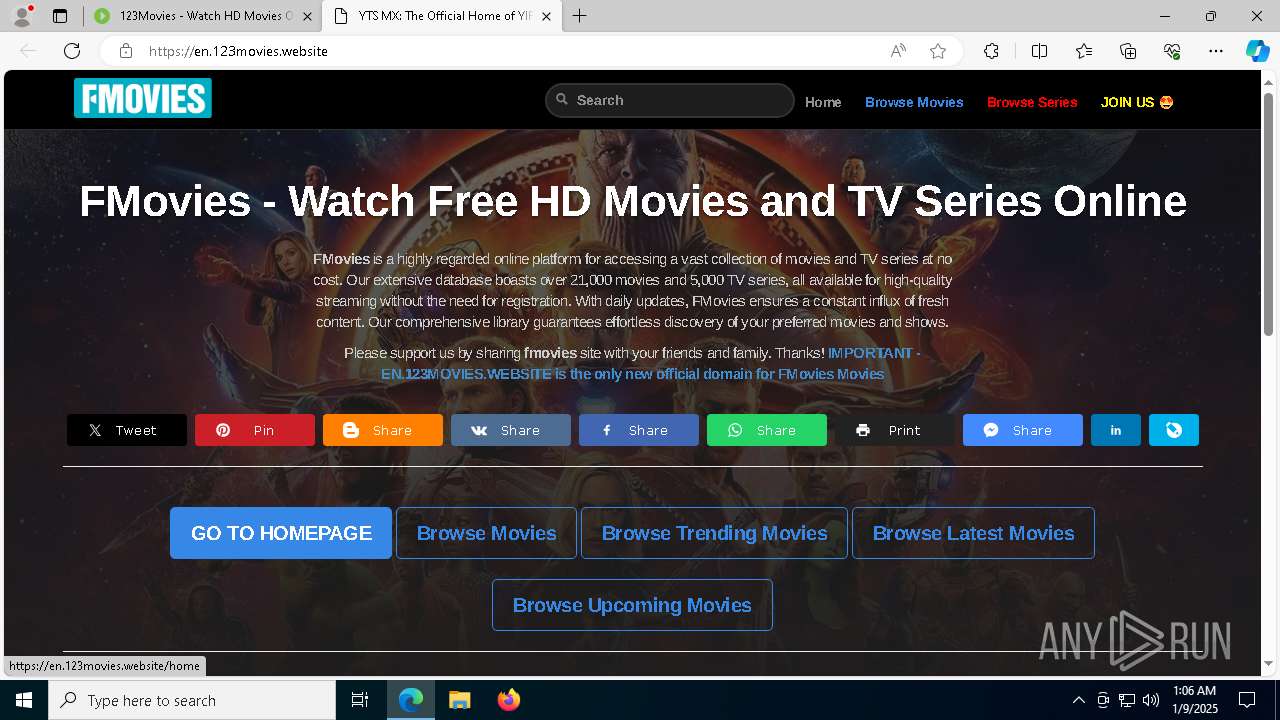
Task: Open File Explorer from taskbar
Action: [459, 700]
